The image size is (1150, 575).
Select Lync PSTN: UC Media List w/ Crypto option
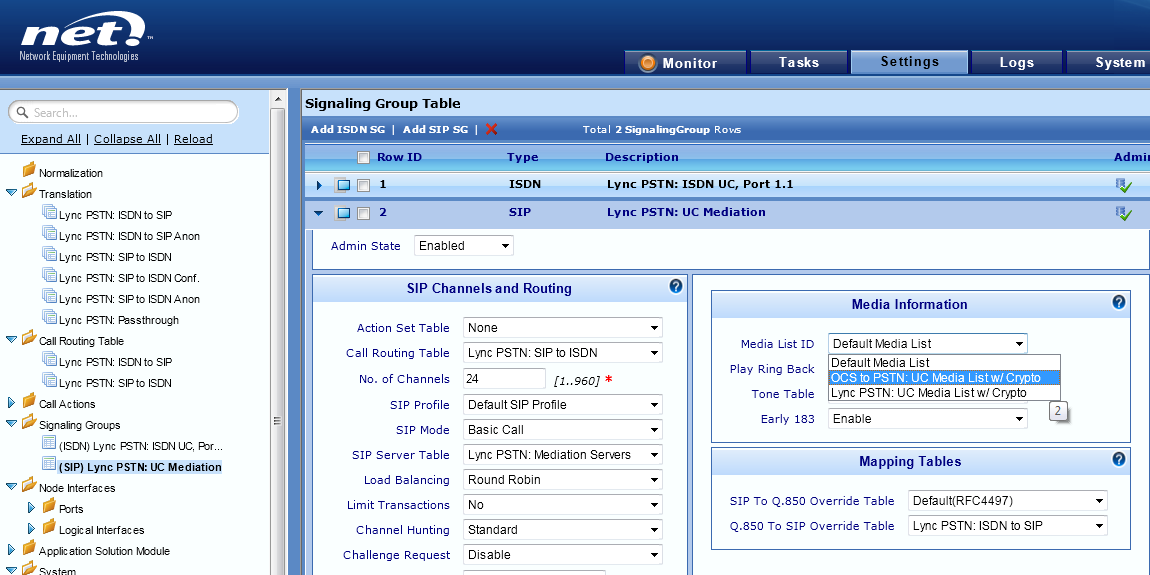coord(929,393)
